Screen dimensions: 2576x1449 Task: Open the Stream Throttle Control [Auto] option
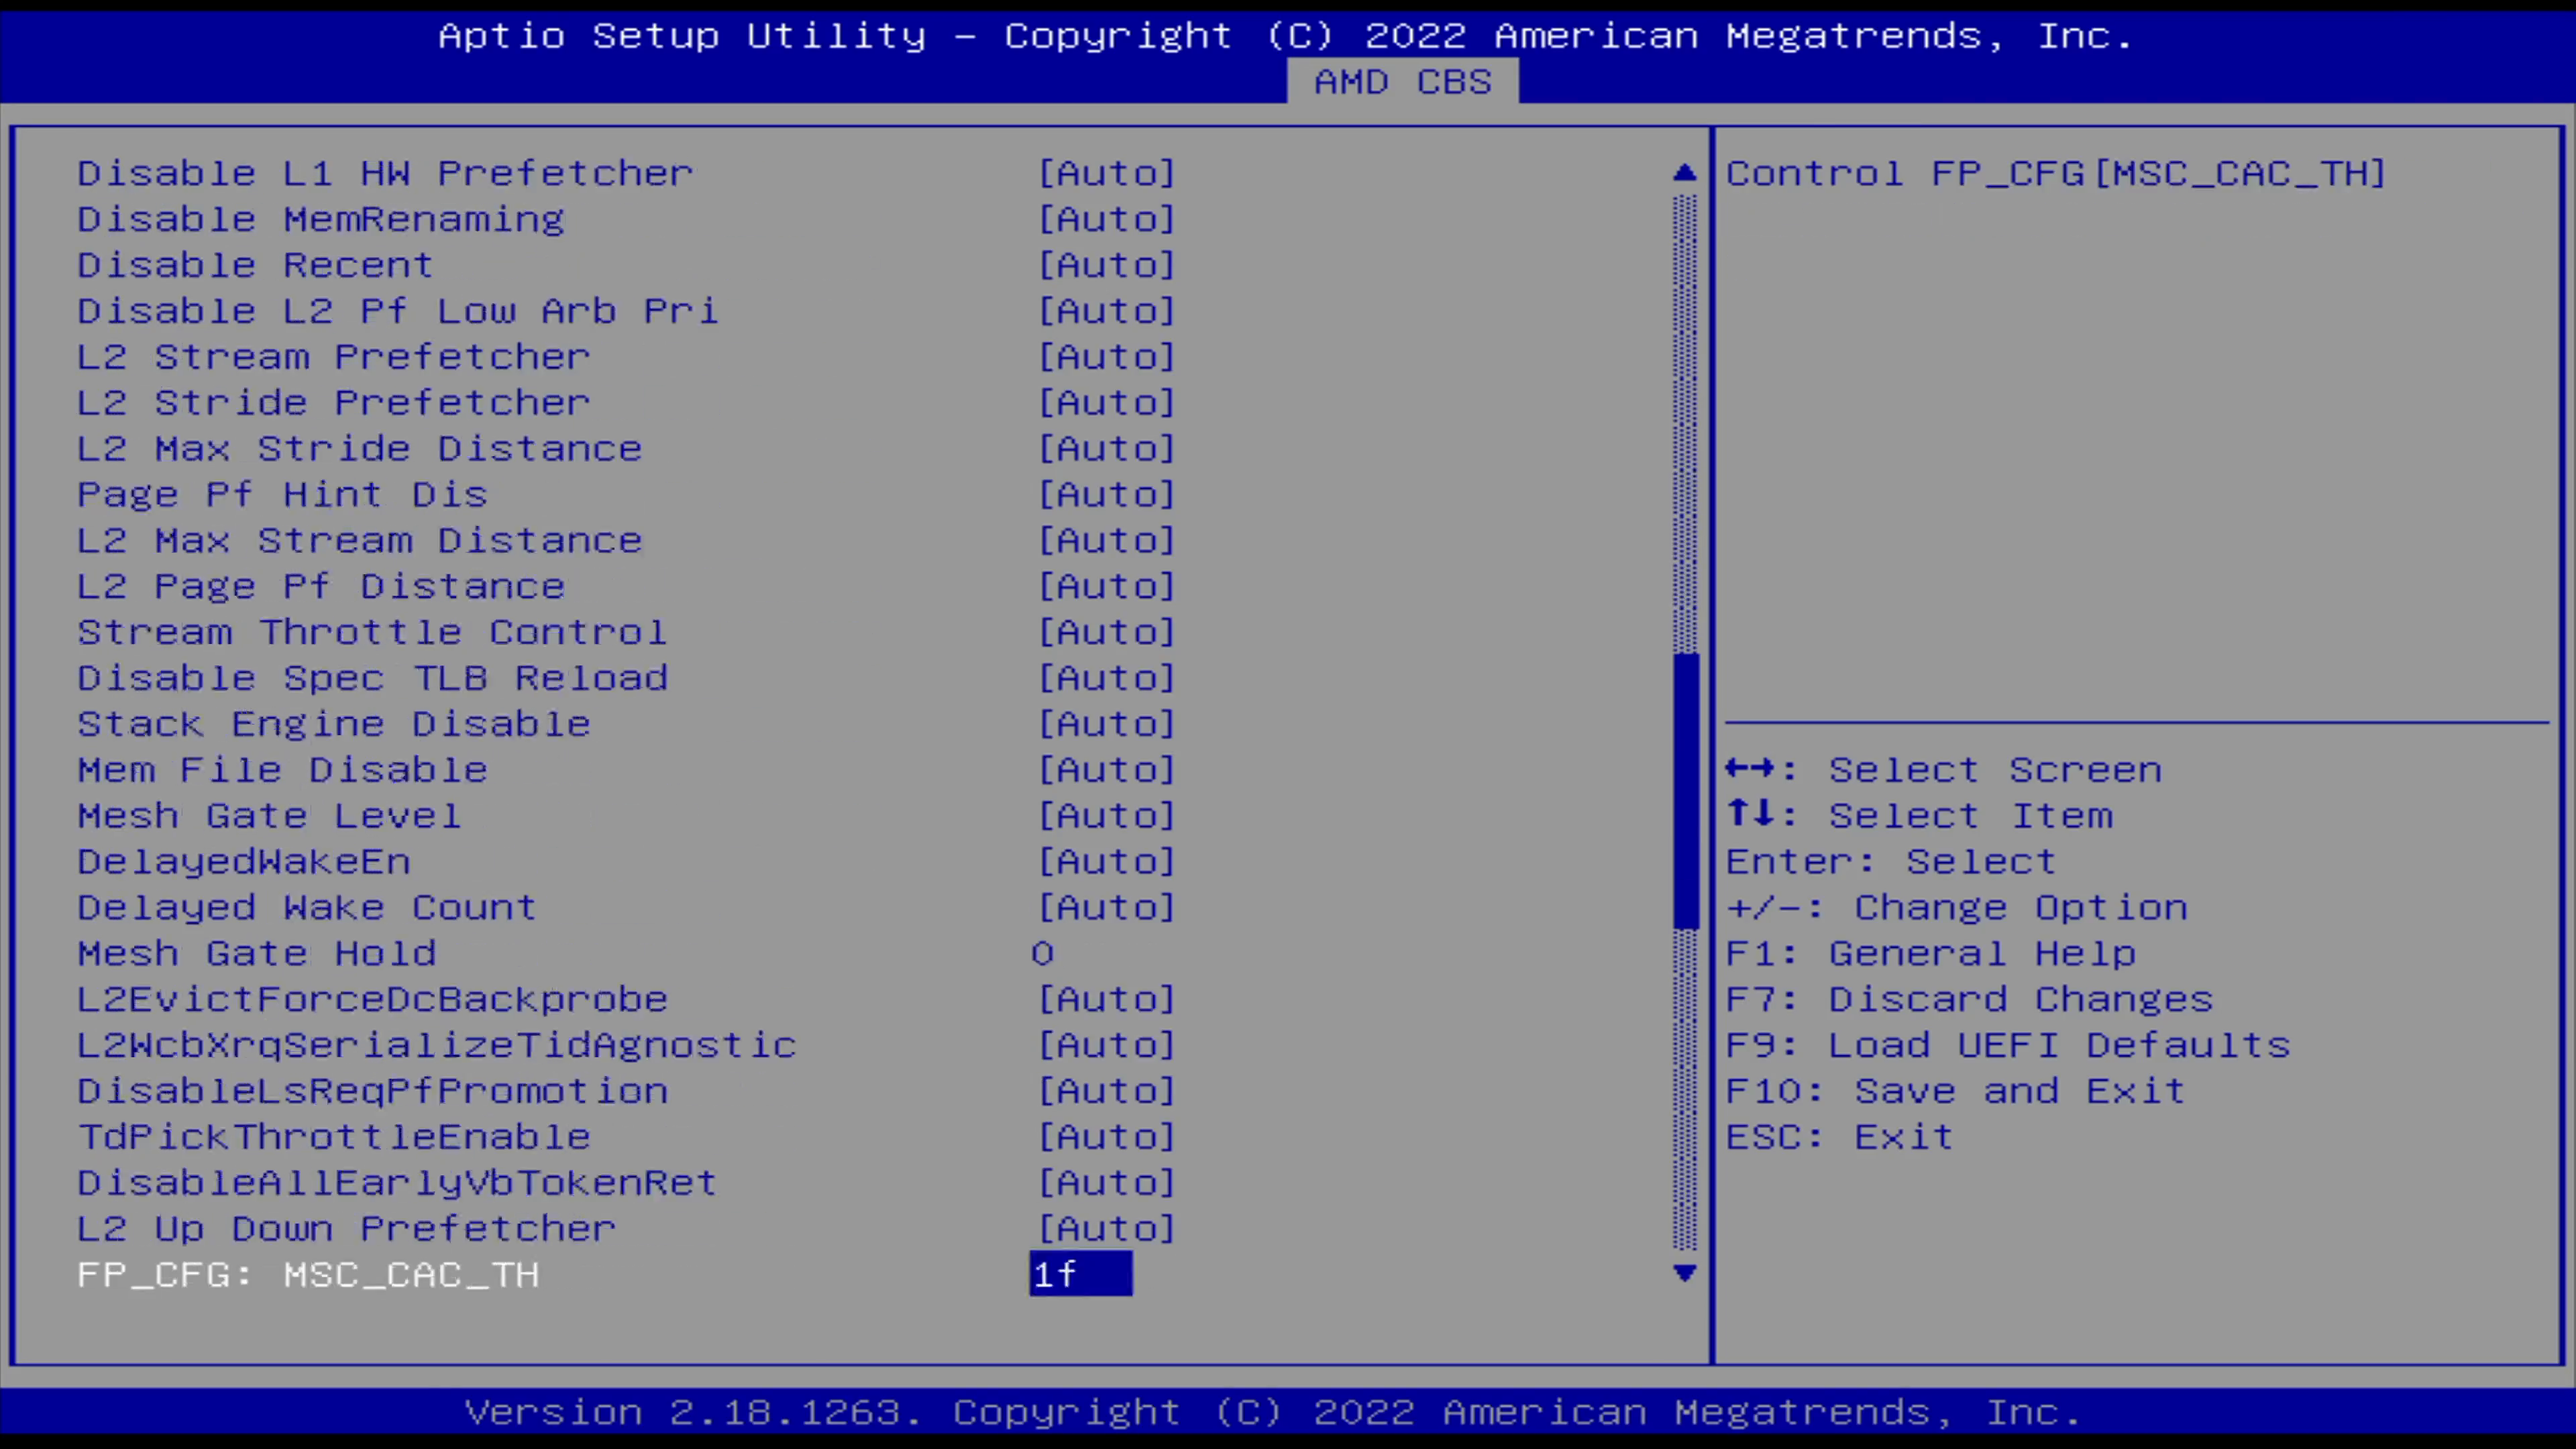click(1107, 633)
